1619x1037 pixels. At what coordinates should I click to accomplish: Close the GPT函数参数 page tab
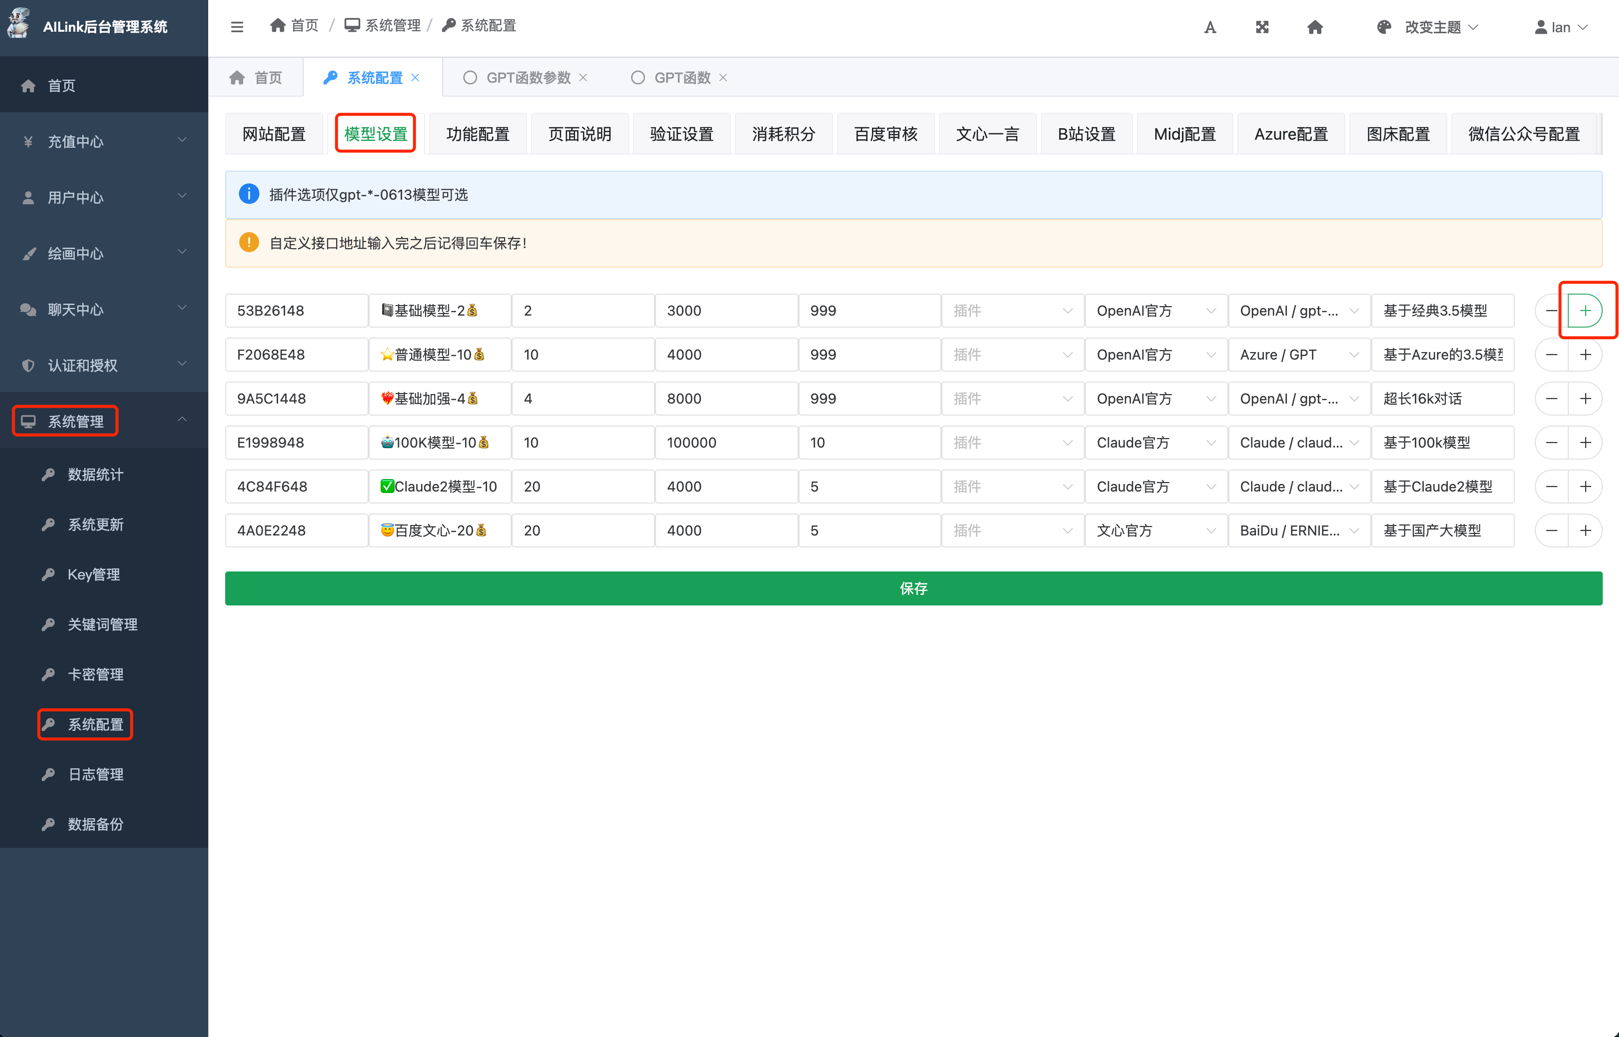pyautogui.click(x=583, y=77)
